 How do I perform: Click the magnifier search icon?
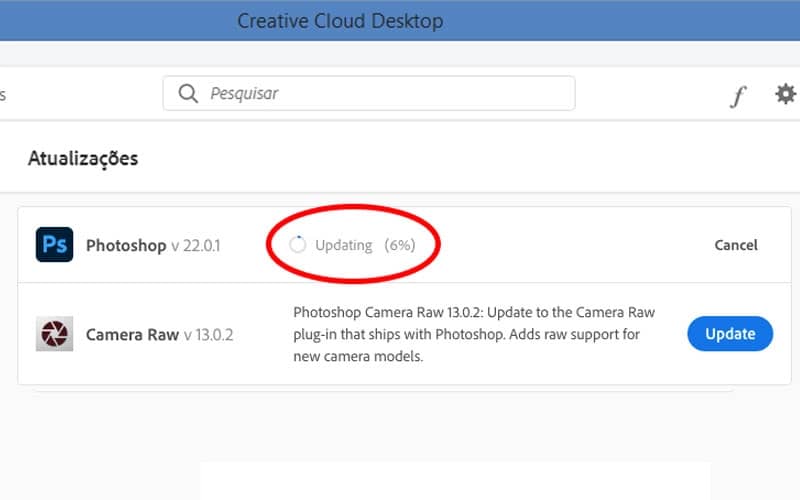188,93
